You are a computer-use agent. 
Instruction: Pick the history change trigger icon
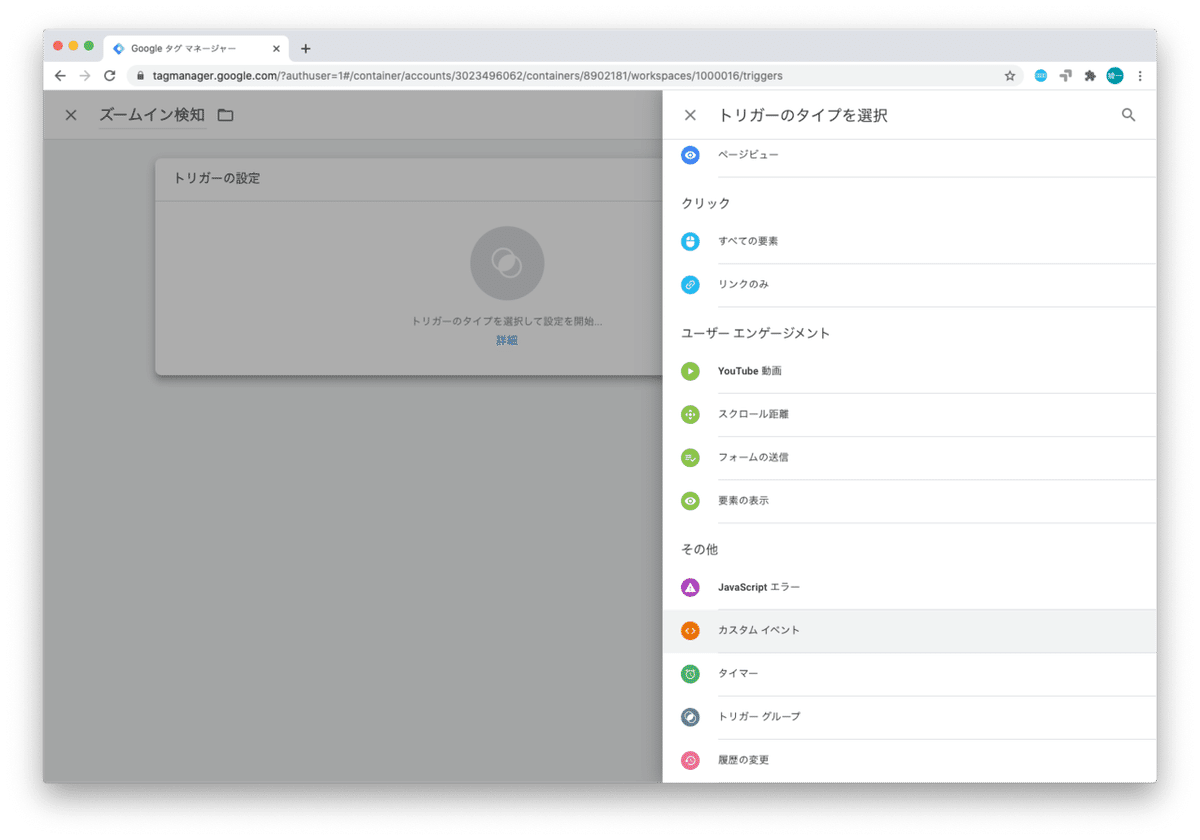[690, 761]
